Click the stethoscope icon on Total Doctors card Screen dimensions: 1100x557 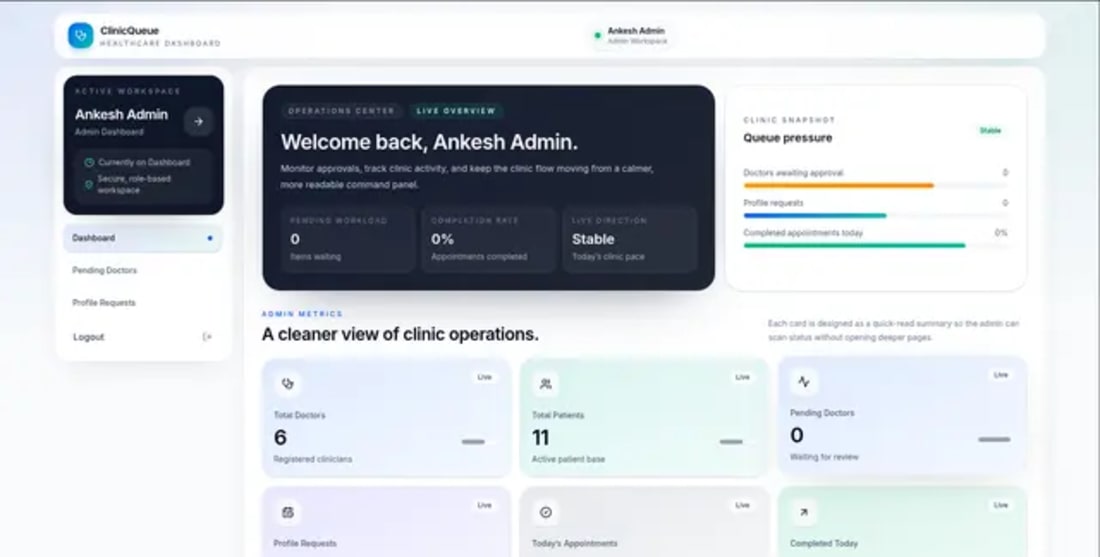[288, 383]
